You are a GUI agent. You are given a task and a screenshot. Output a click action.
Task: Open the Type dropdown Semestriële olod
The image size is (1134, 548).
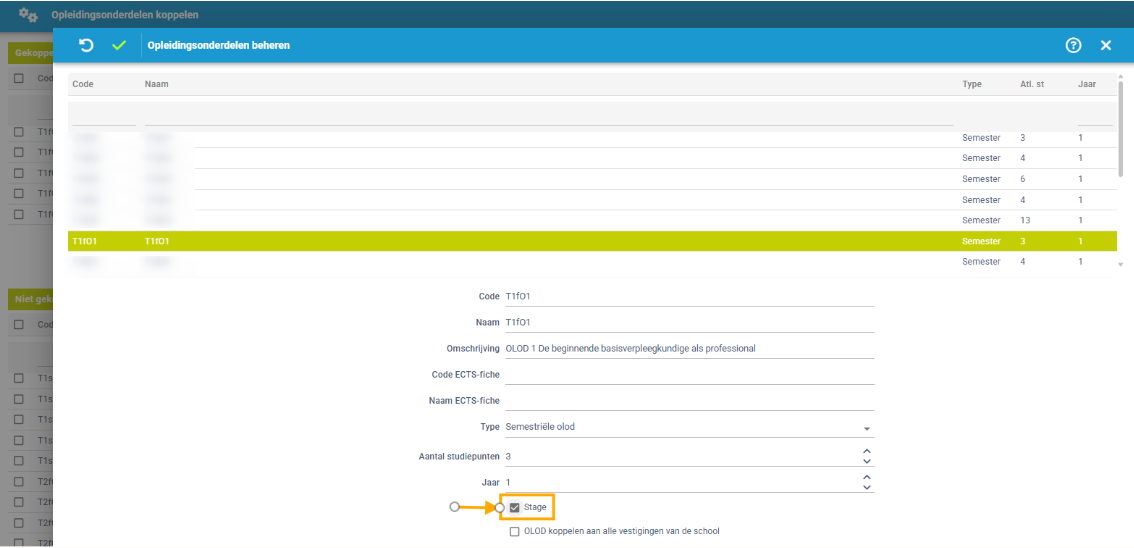point(688,427)
